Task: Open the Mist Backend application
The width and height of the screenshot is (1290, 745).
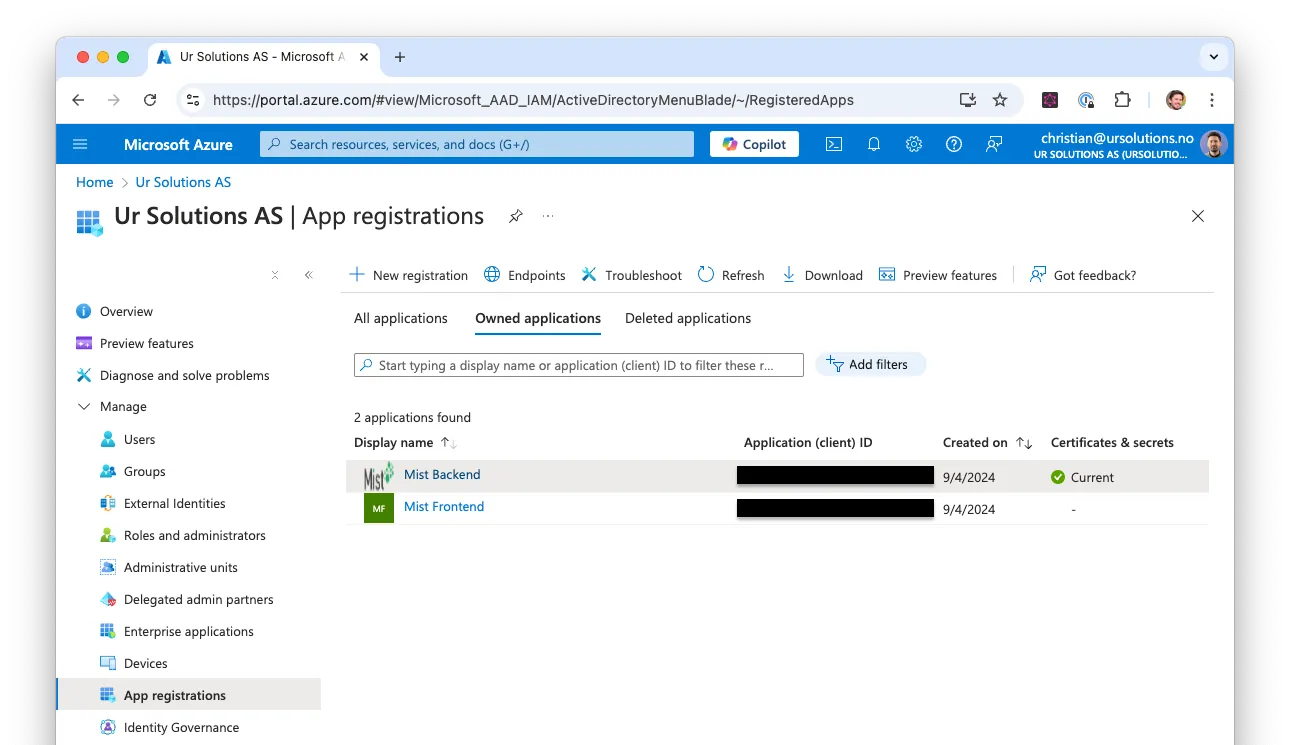Action: [x=442, y=474]
